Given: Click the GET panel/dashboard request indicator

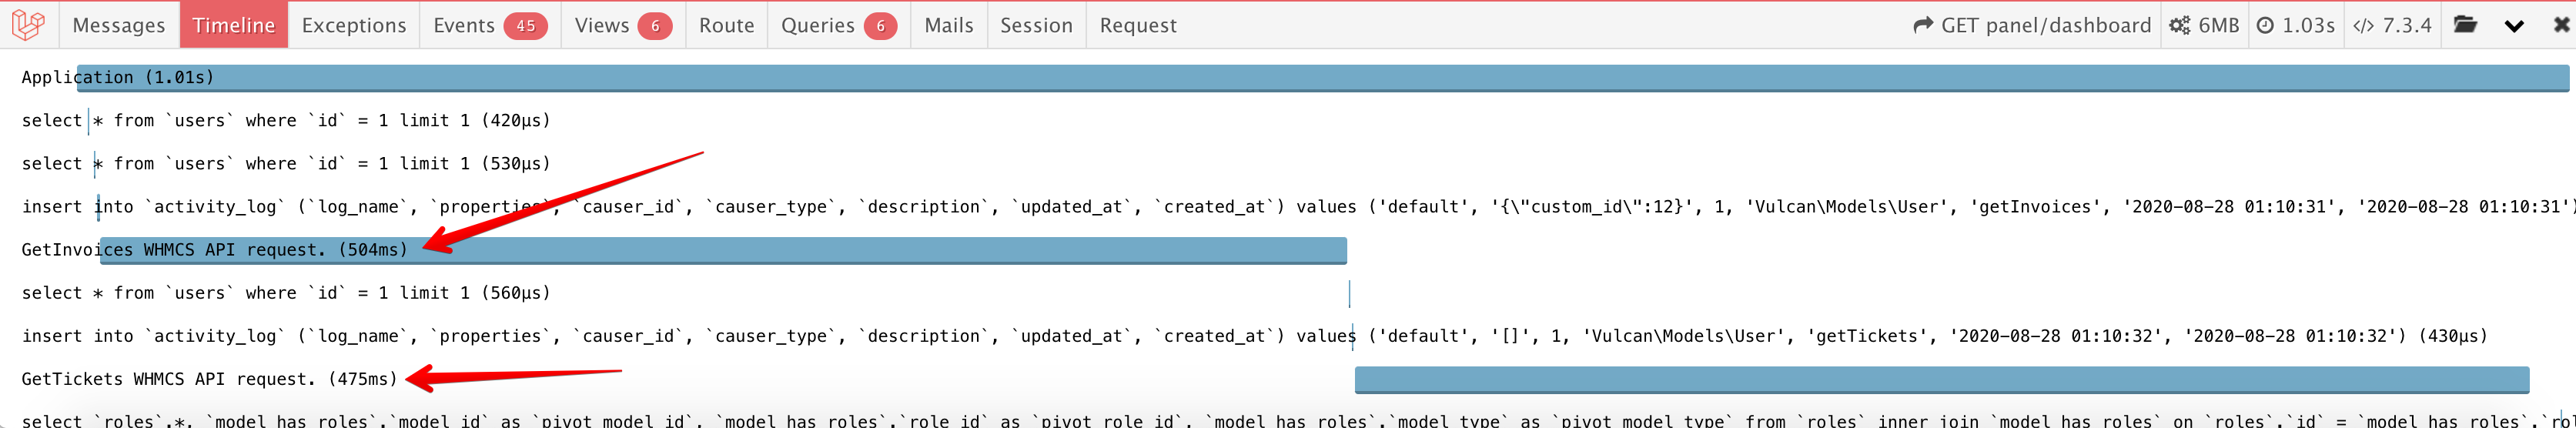Looking at the screenshot, I should pos(2032,25).
